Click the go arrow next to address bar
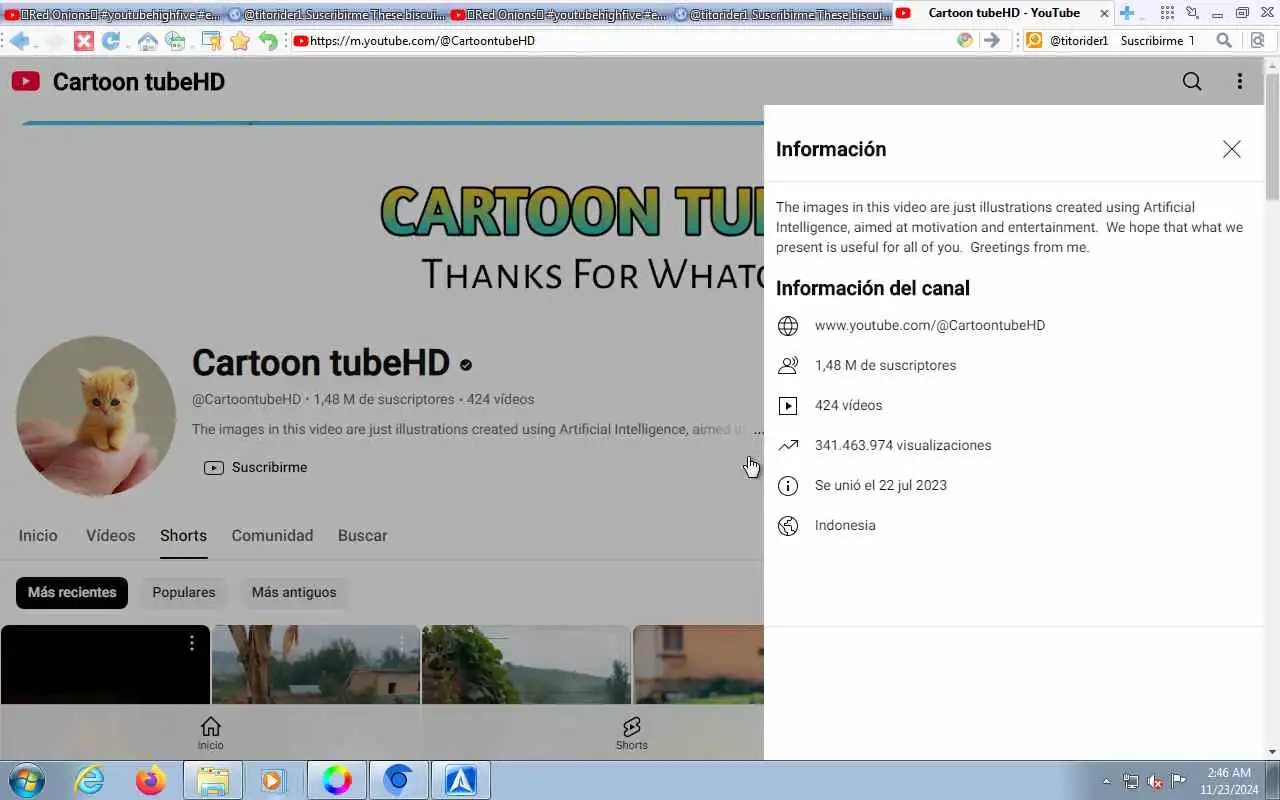 pyautogui.click(x=991, y=41)
